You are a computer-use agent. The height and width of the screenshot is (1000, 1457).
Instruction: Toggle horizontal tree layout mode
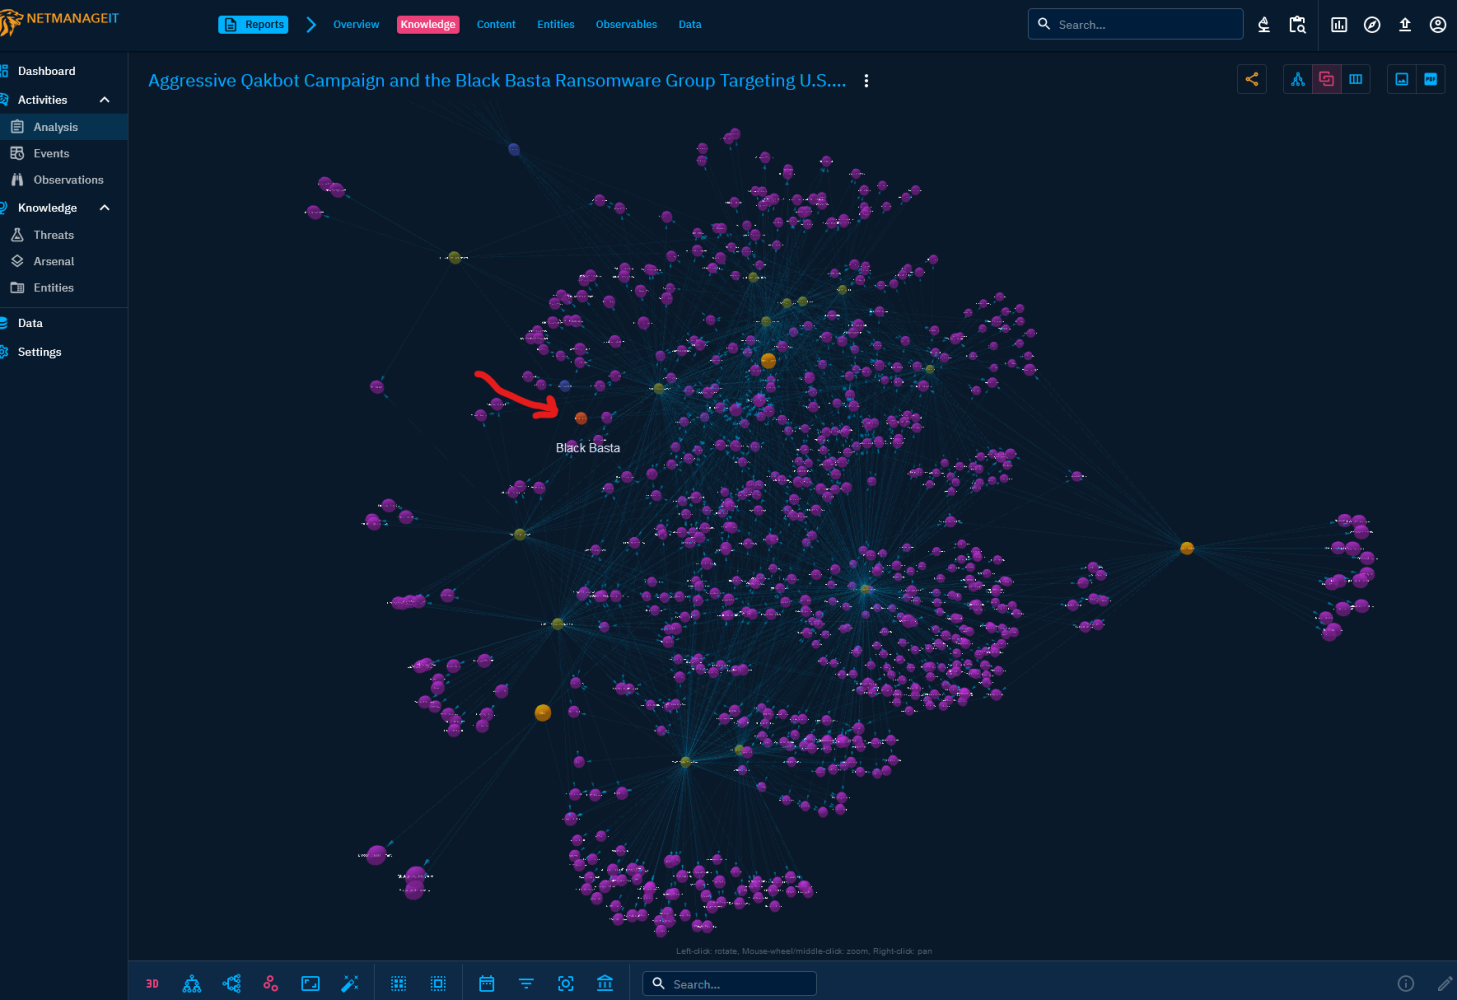[232, 984]
